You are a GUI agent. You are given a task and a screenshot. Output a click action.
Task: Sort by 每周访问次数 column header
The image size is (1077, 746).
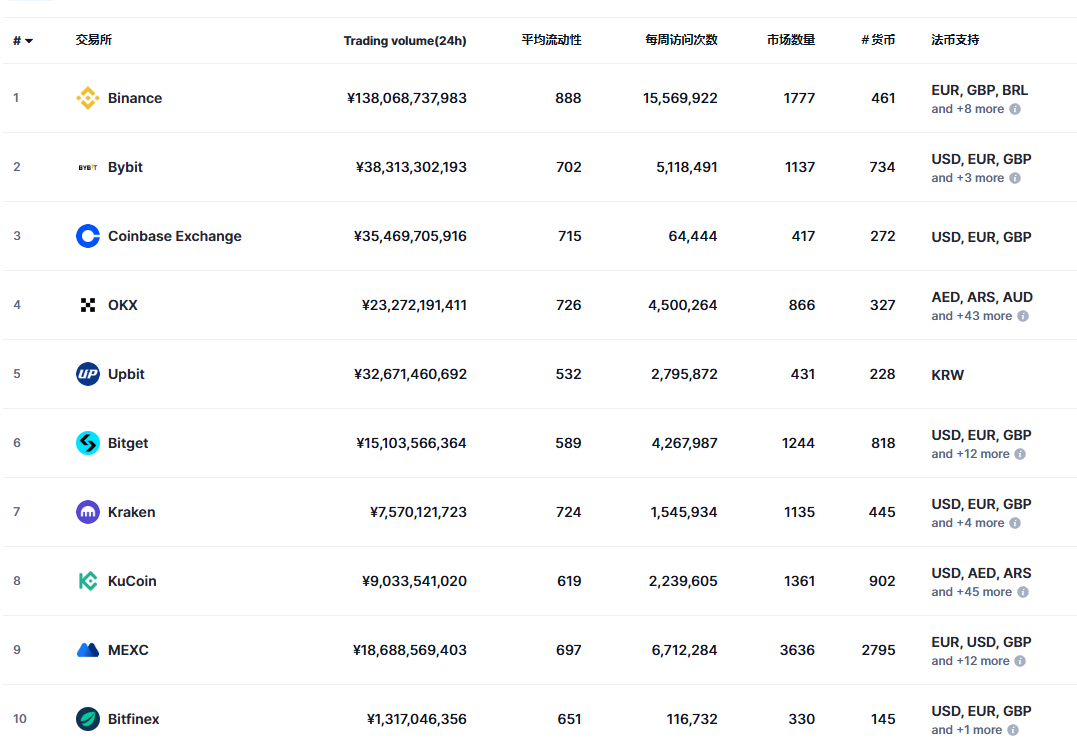click(681, 40)
